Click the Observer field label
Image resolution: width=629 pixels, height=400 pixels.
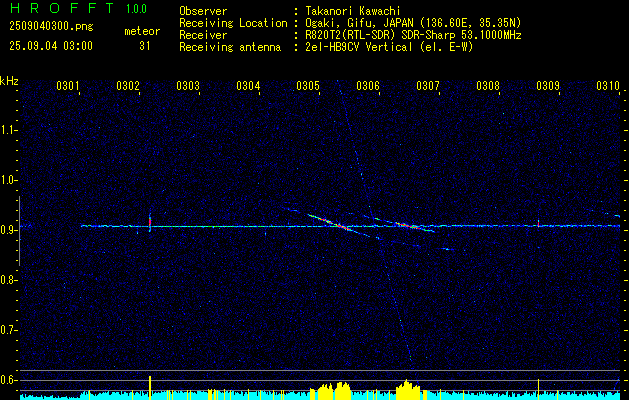pos(203,11)
